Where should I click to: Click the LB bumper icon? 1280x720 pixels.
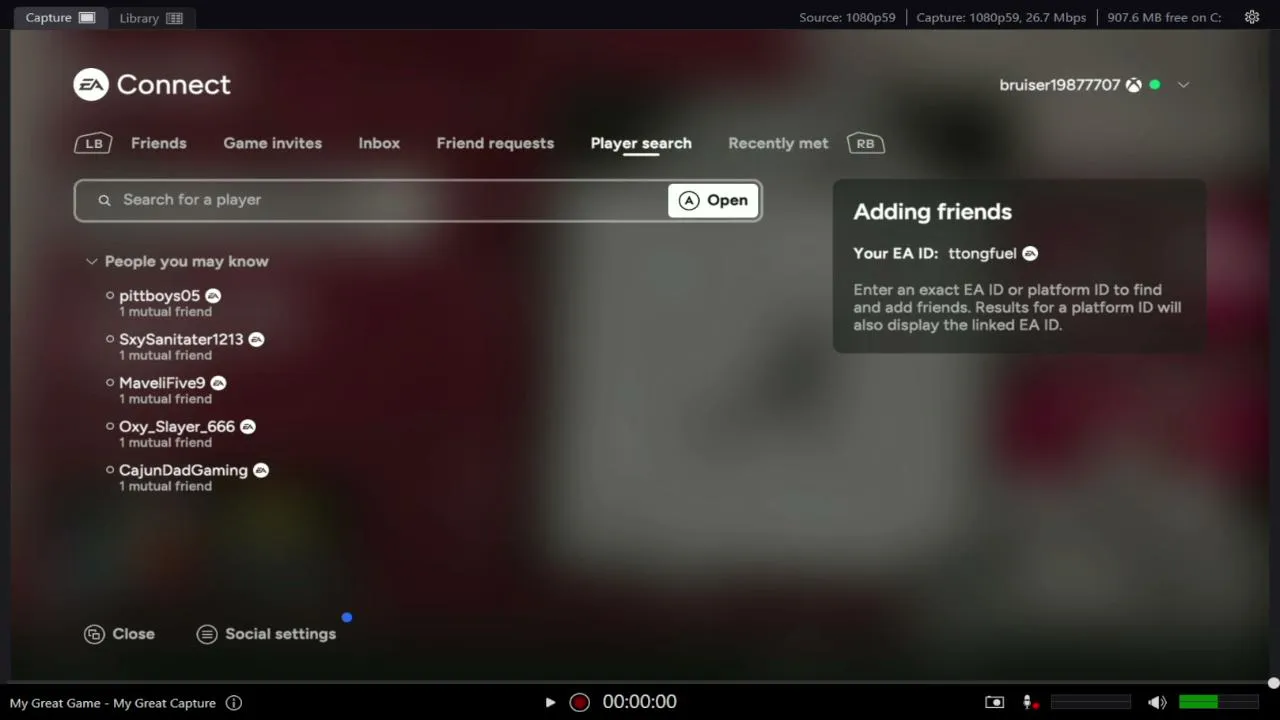[x=93, y=143]
